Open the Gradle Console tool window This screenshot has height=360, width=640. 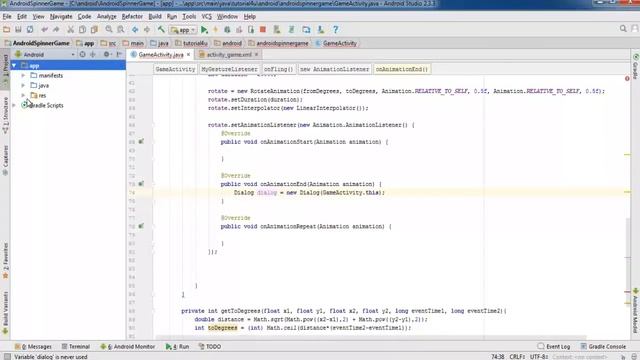point(603,347)
